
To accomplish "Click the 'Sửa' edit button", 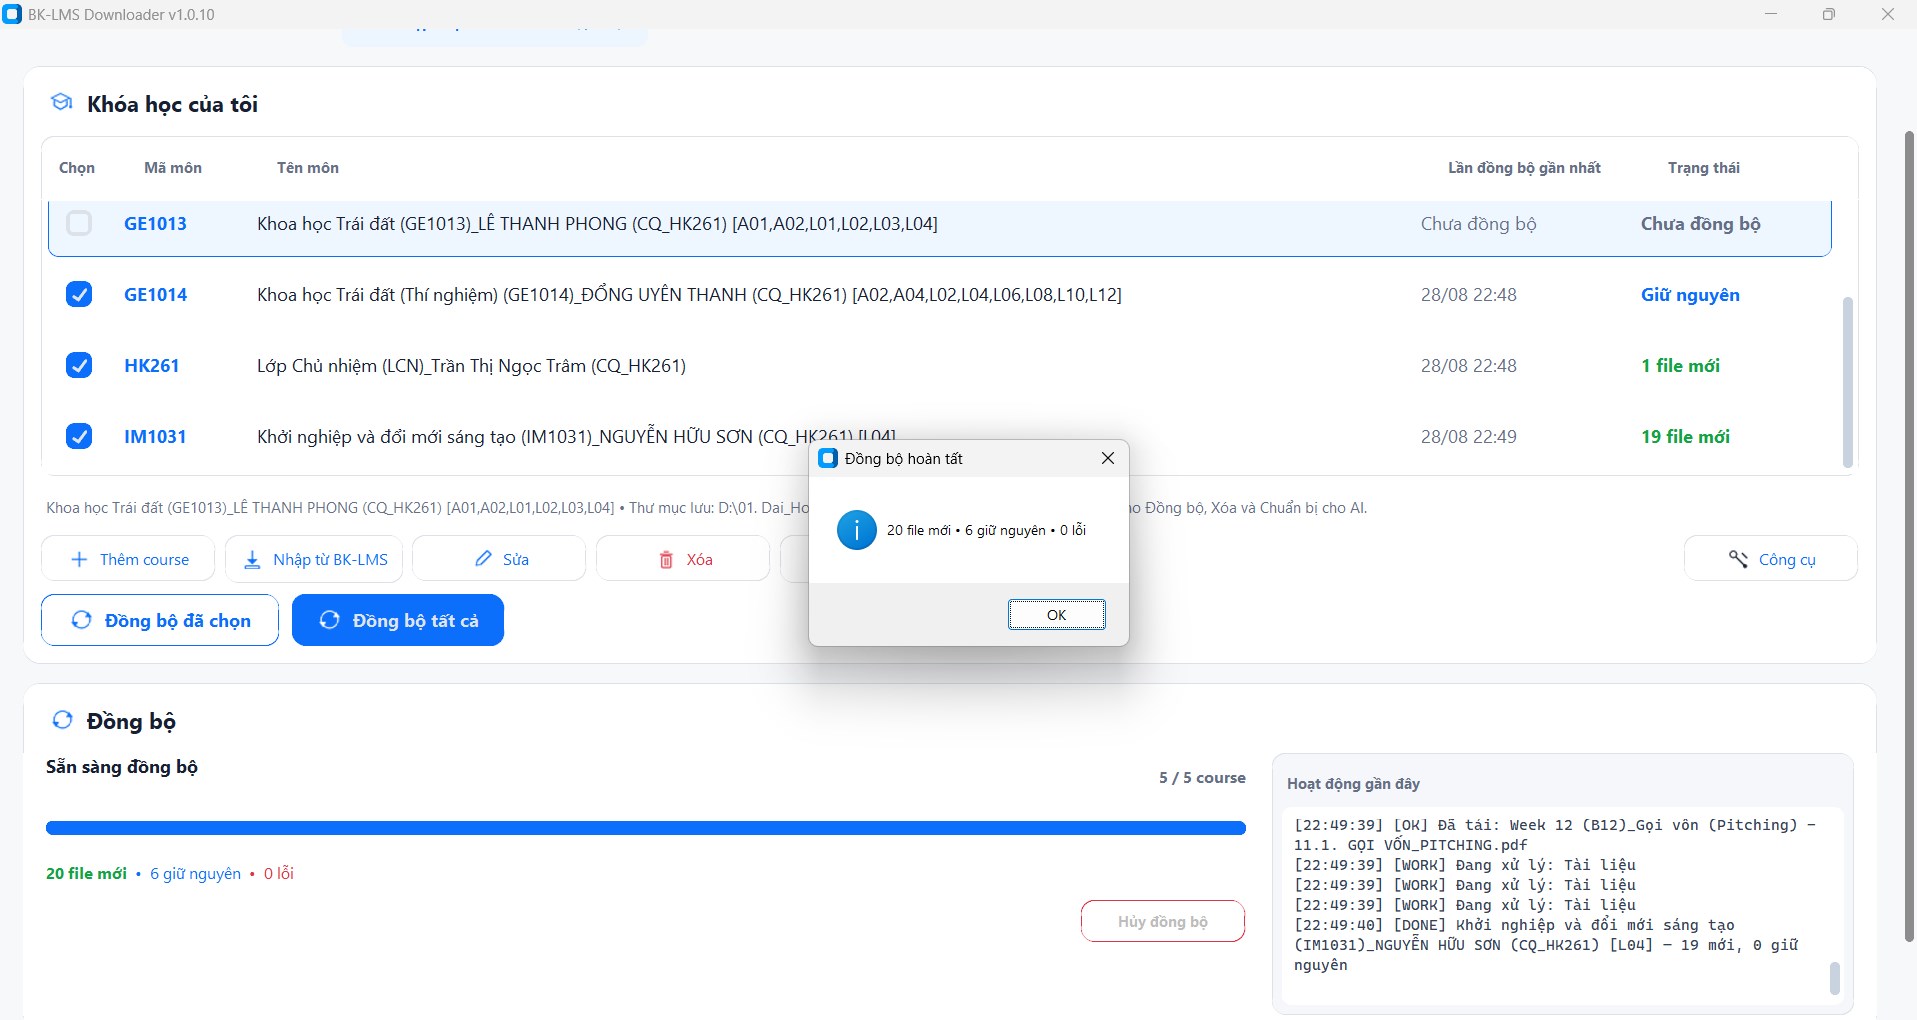I will coord(499,559).
